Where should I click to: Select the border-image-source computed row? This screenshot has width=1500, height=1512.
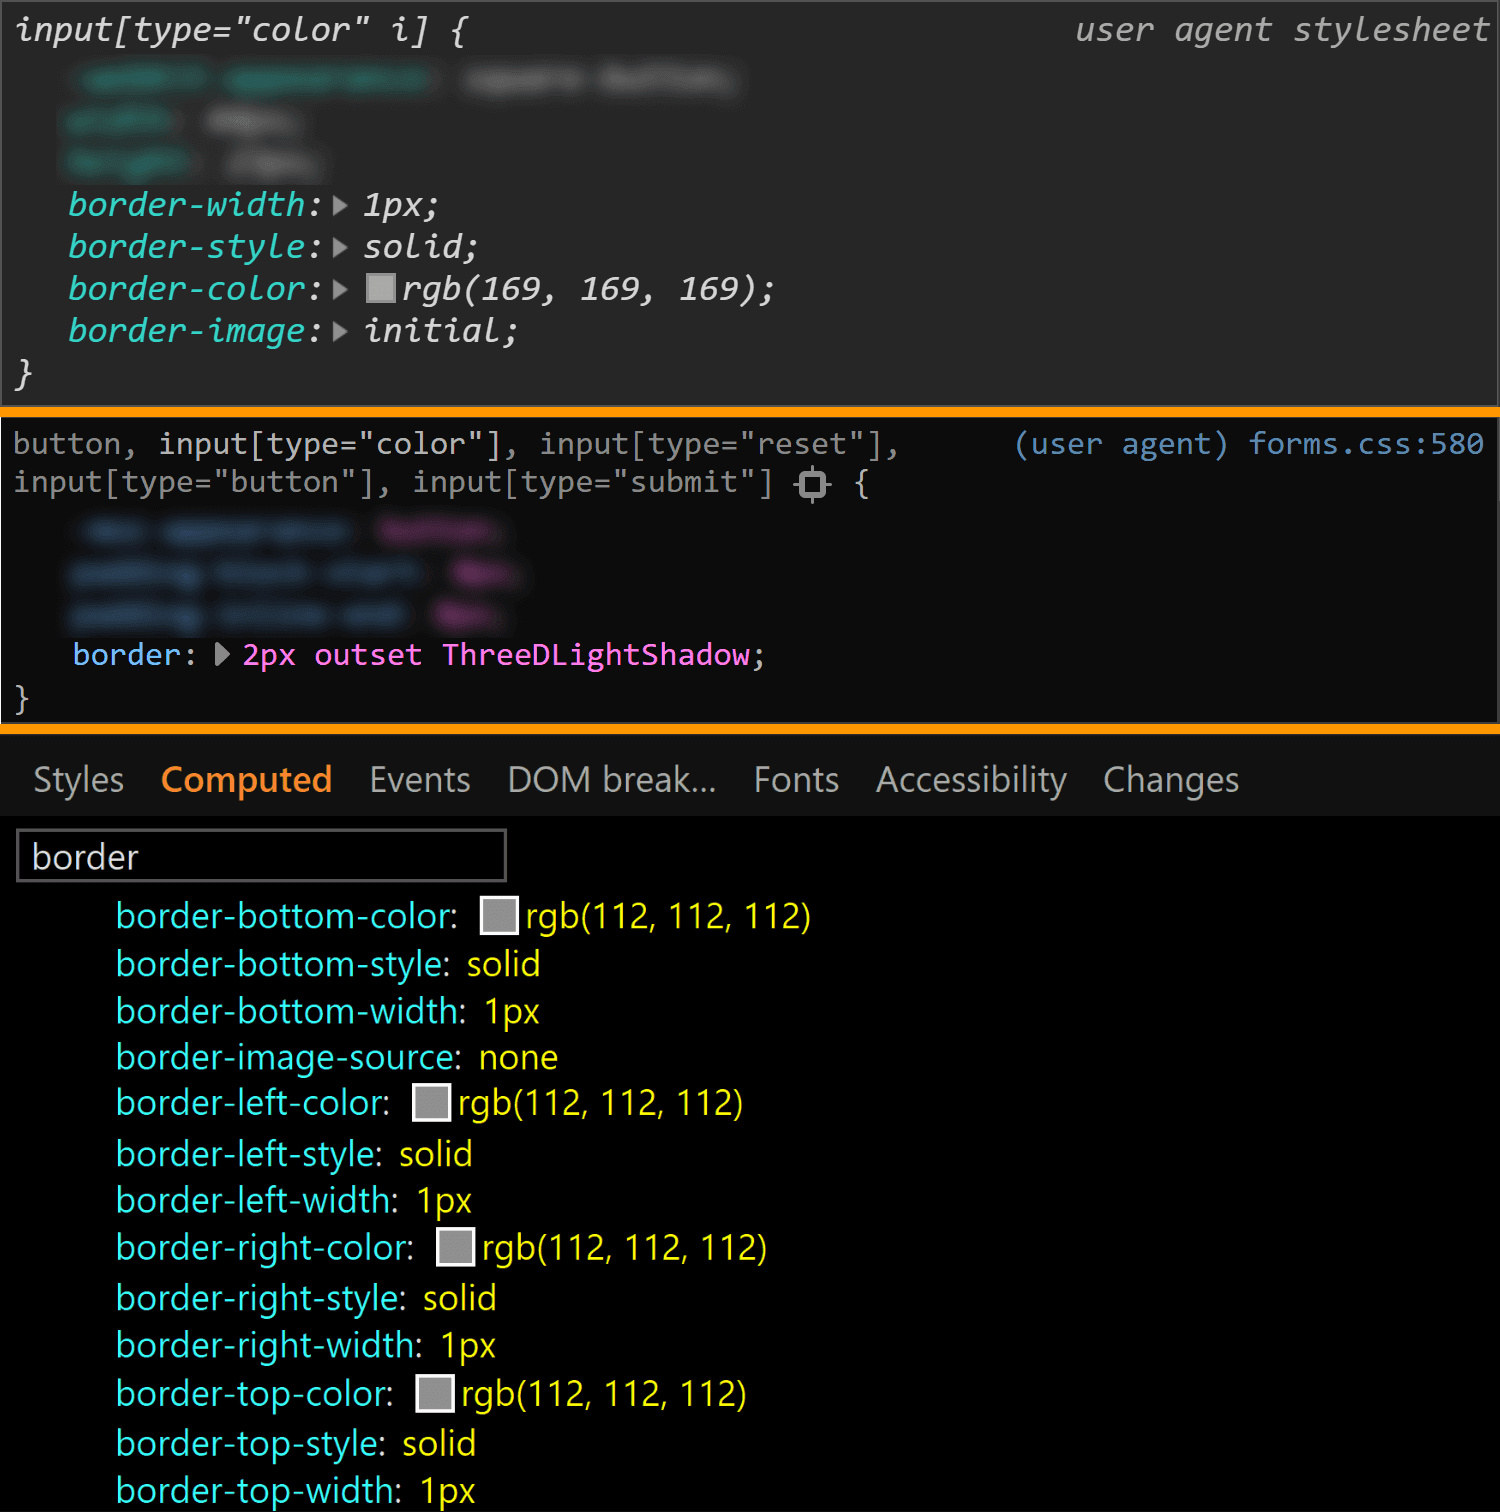tap(337, 1057)
